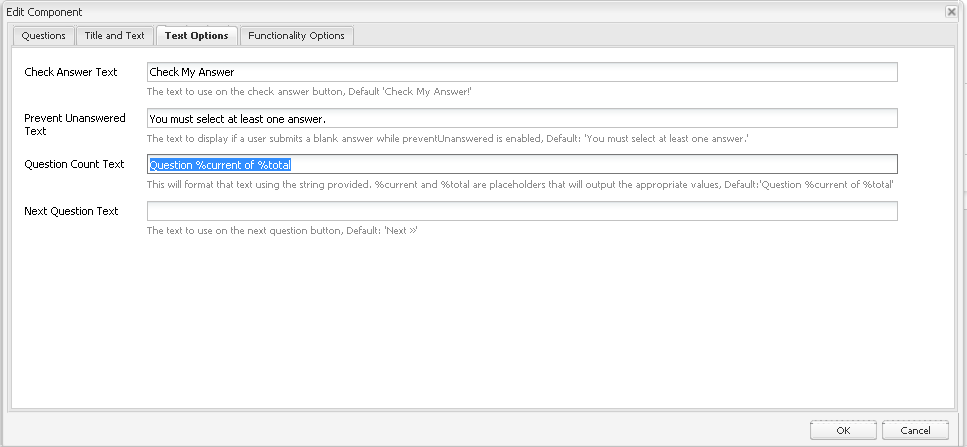The width and height of the screenshot is (967, 447).
Task: Go to the Functionality Options tab
Action: (296, 36)
